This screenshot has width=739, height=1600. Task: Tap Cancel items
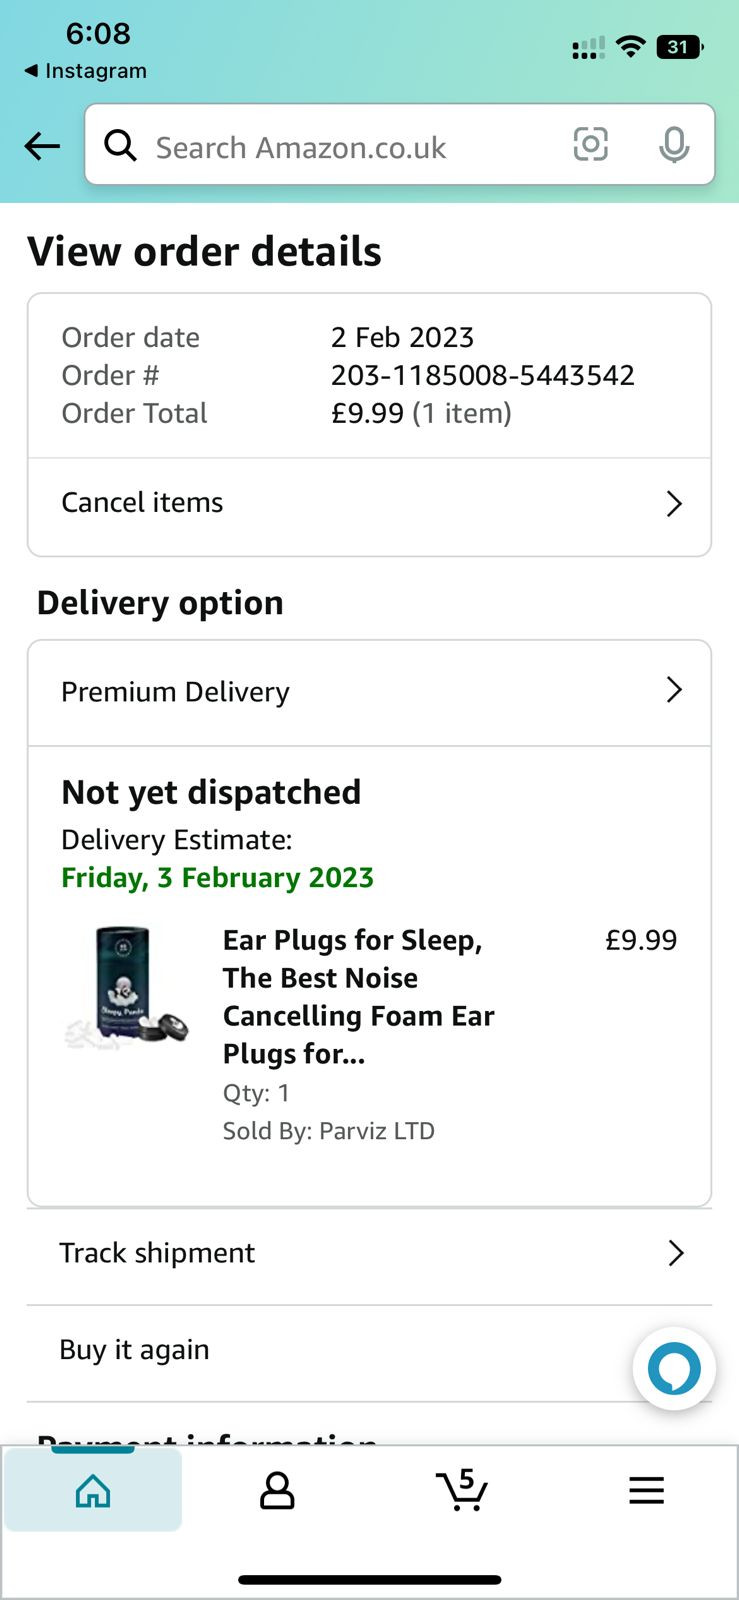coord(143,502)
